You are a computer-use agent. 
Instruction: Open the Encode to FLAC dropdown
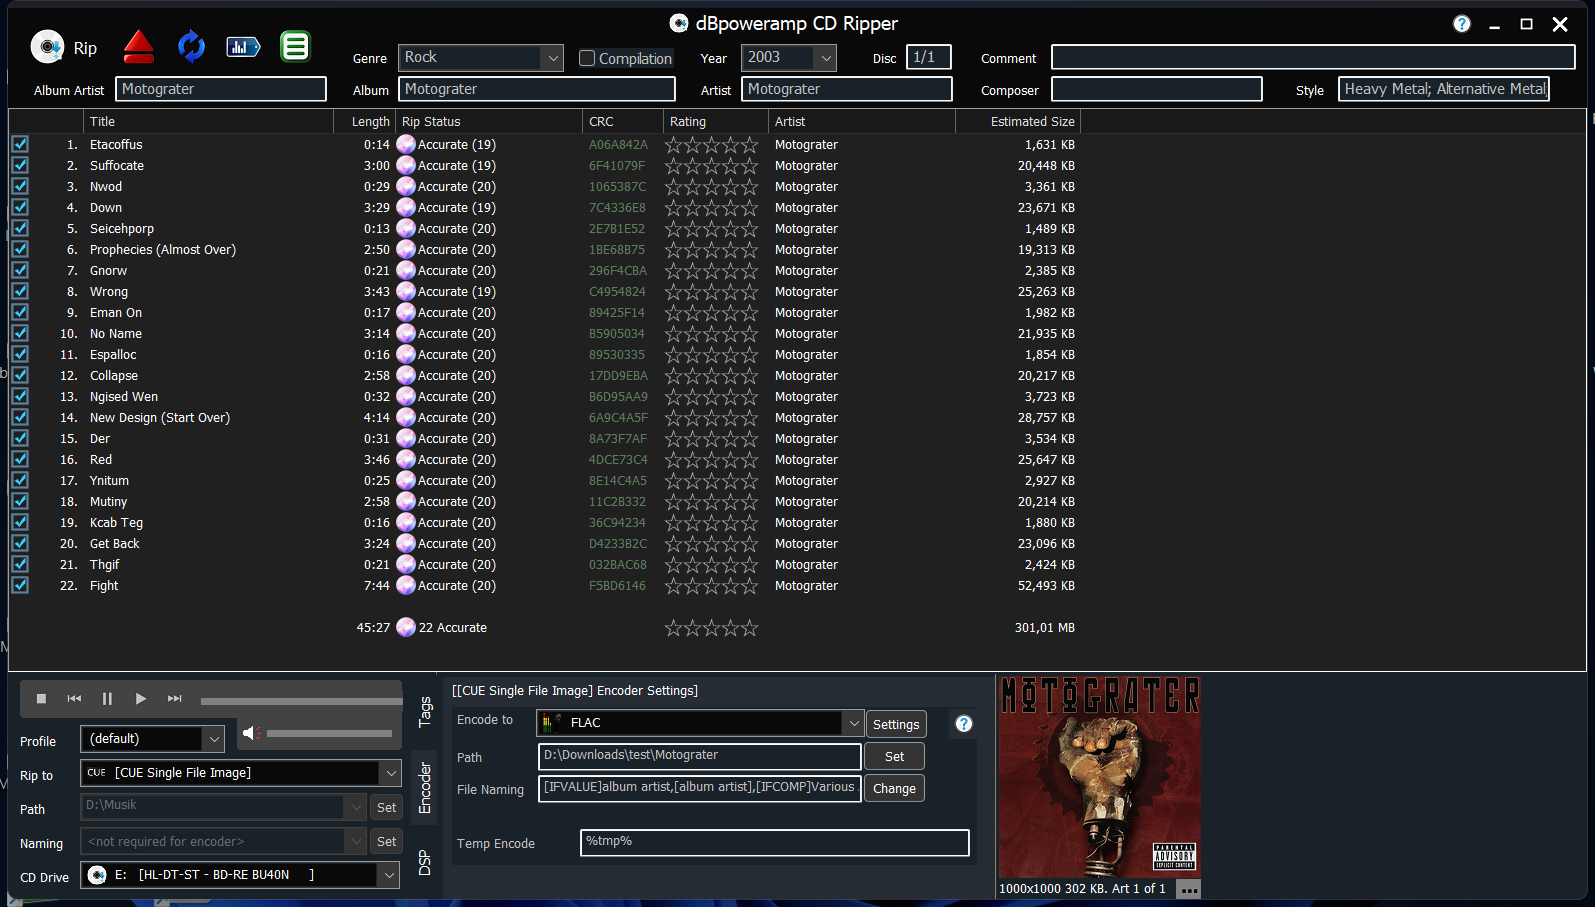853,722
